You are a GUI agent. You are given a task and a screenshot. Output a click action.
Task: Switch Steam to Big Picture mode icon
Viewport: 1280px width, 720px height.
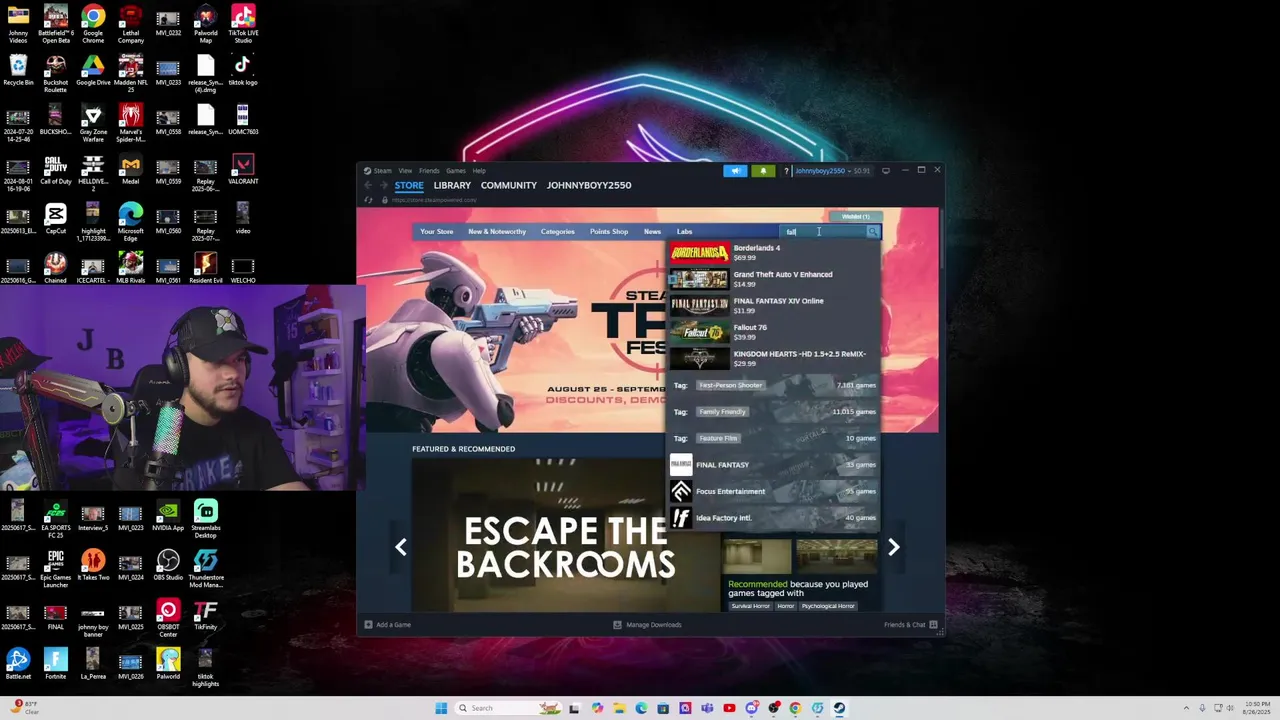885,171
